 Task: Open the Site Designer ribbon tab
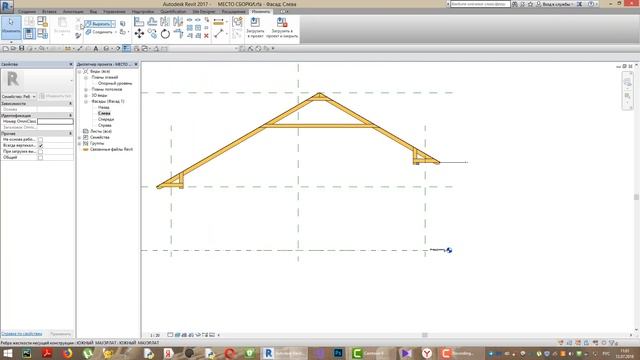click(x=204, y=12)
